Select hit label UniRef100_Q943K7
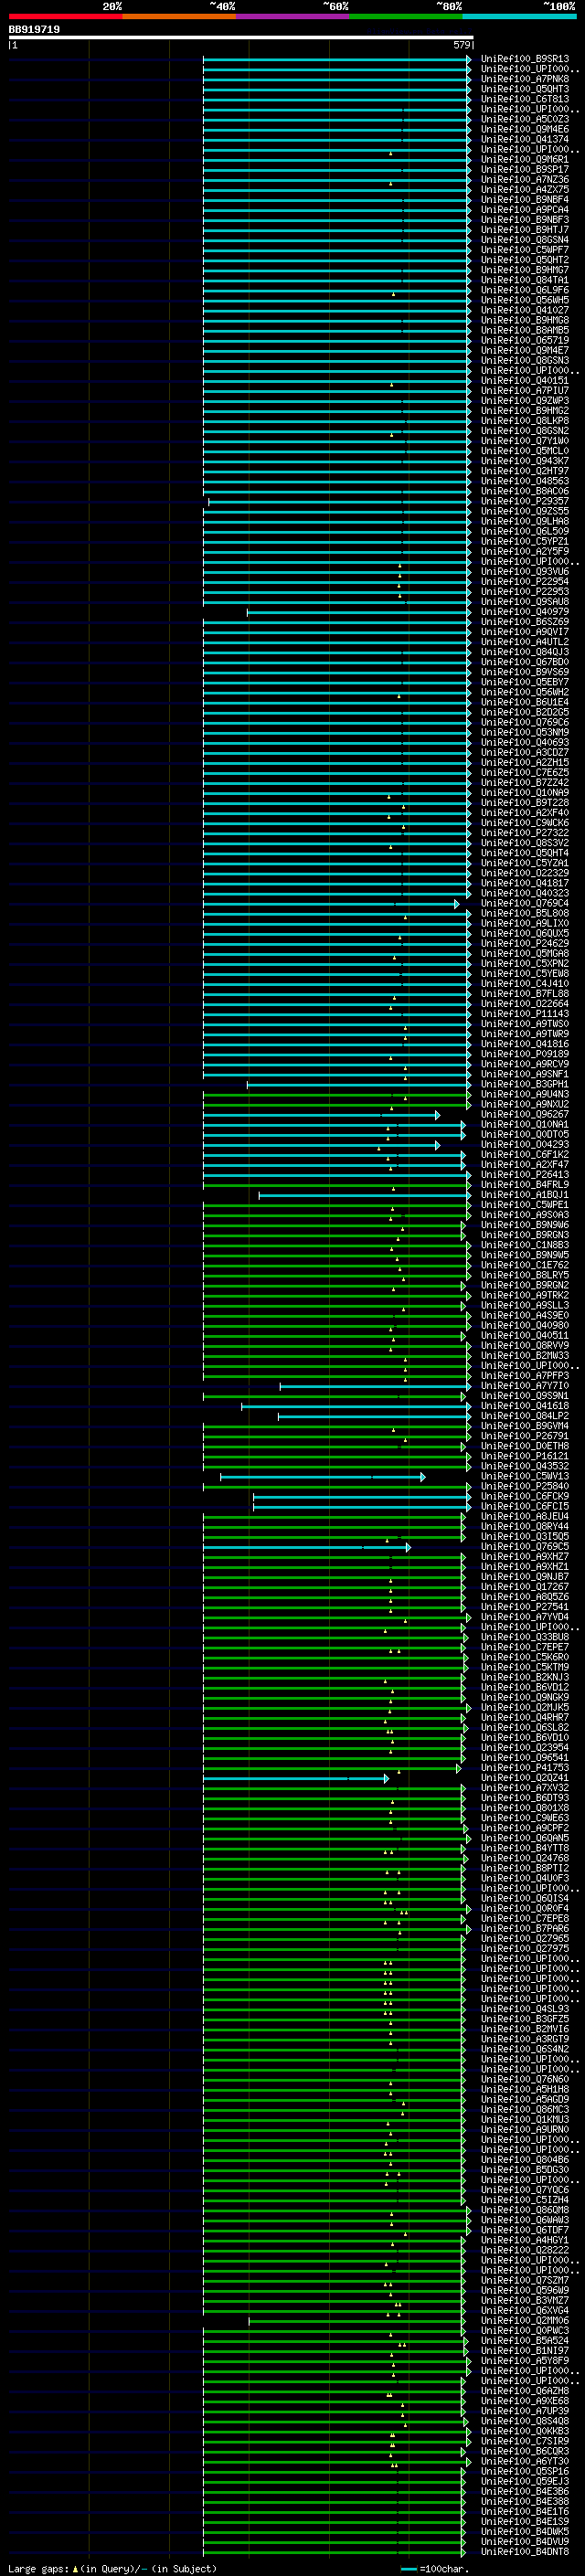Viewport: 585px width, 2576px height. coord(525,461)
